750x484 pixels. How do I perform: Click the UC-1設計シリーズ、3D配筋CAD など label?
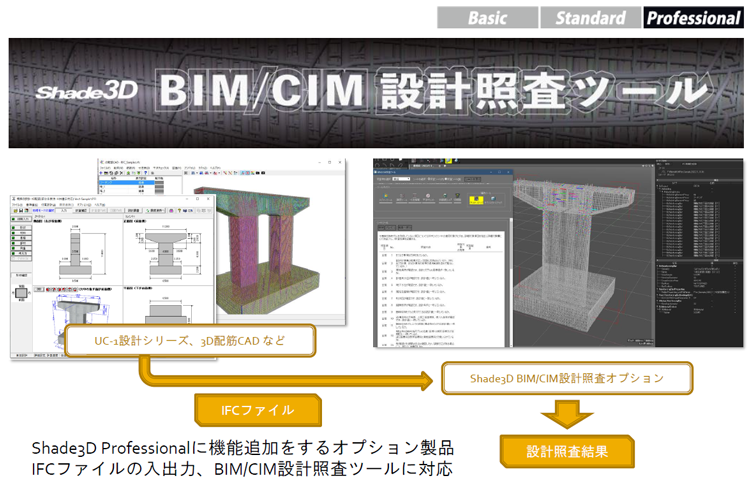(190, 341)
